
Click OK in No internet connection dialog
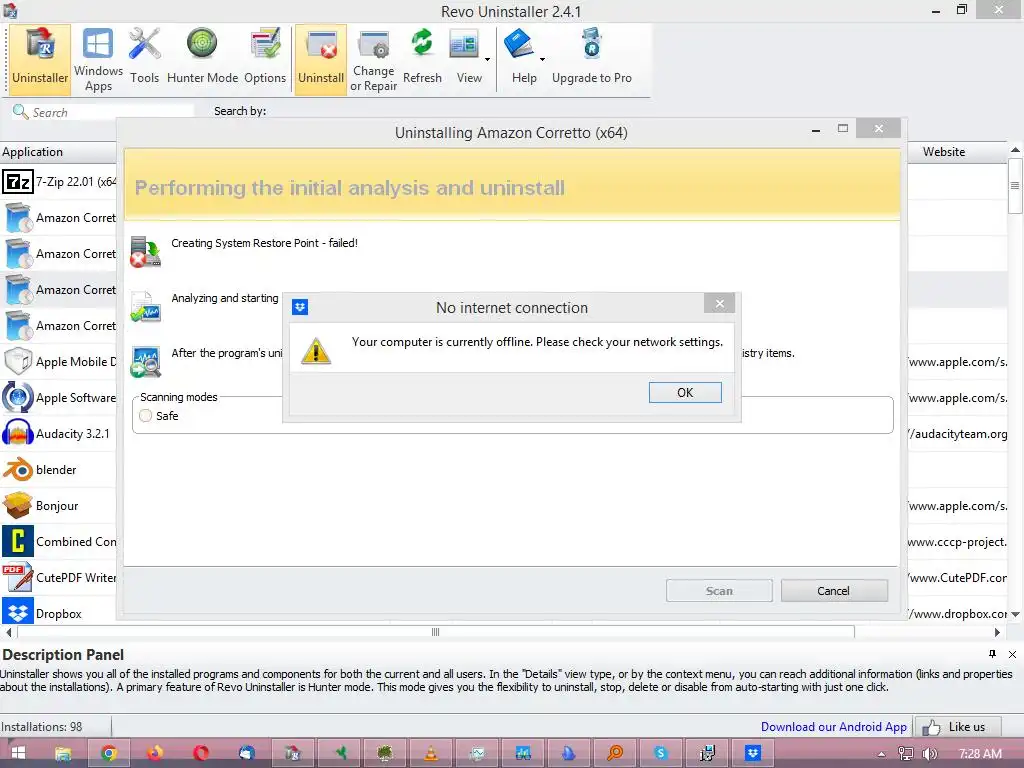(x=685, y=392)
